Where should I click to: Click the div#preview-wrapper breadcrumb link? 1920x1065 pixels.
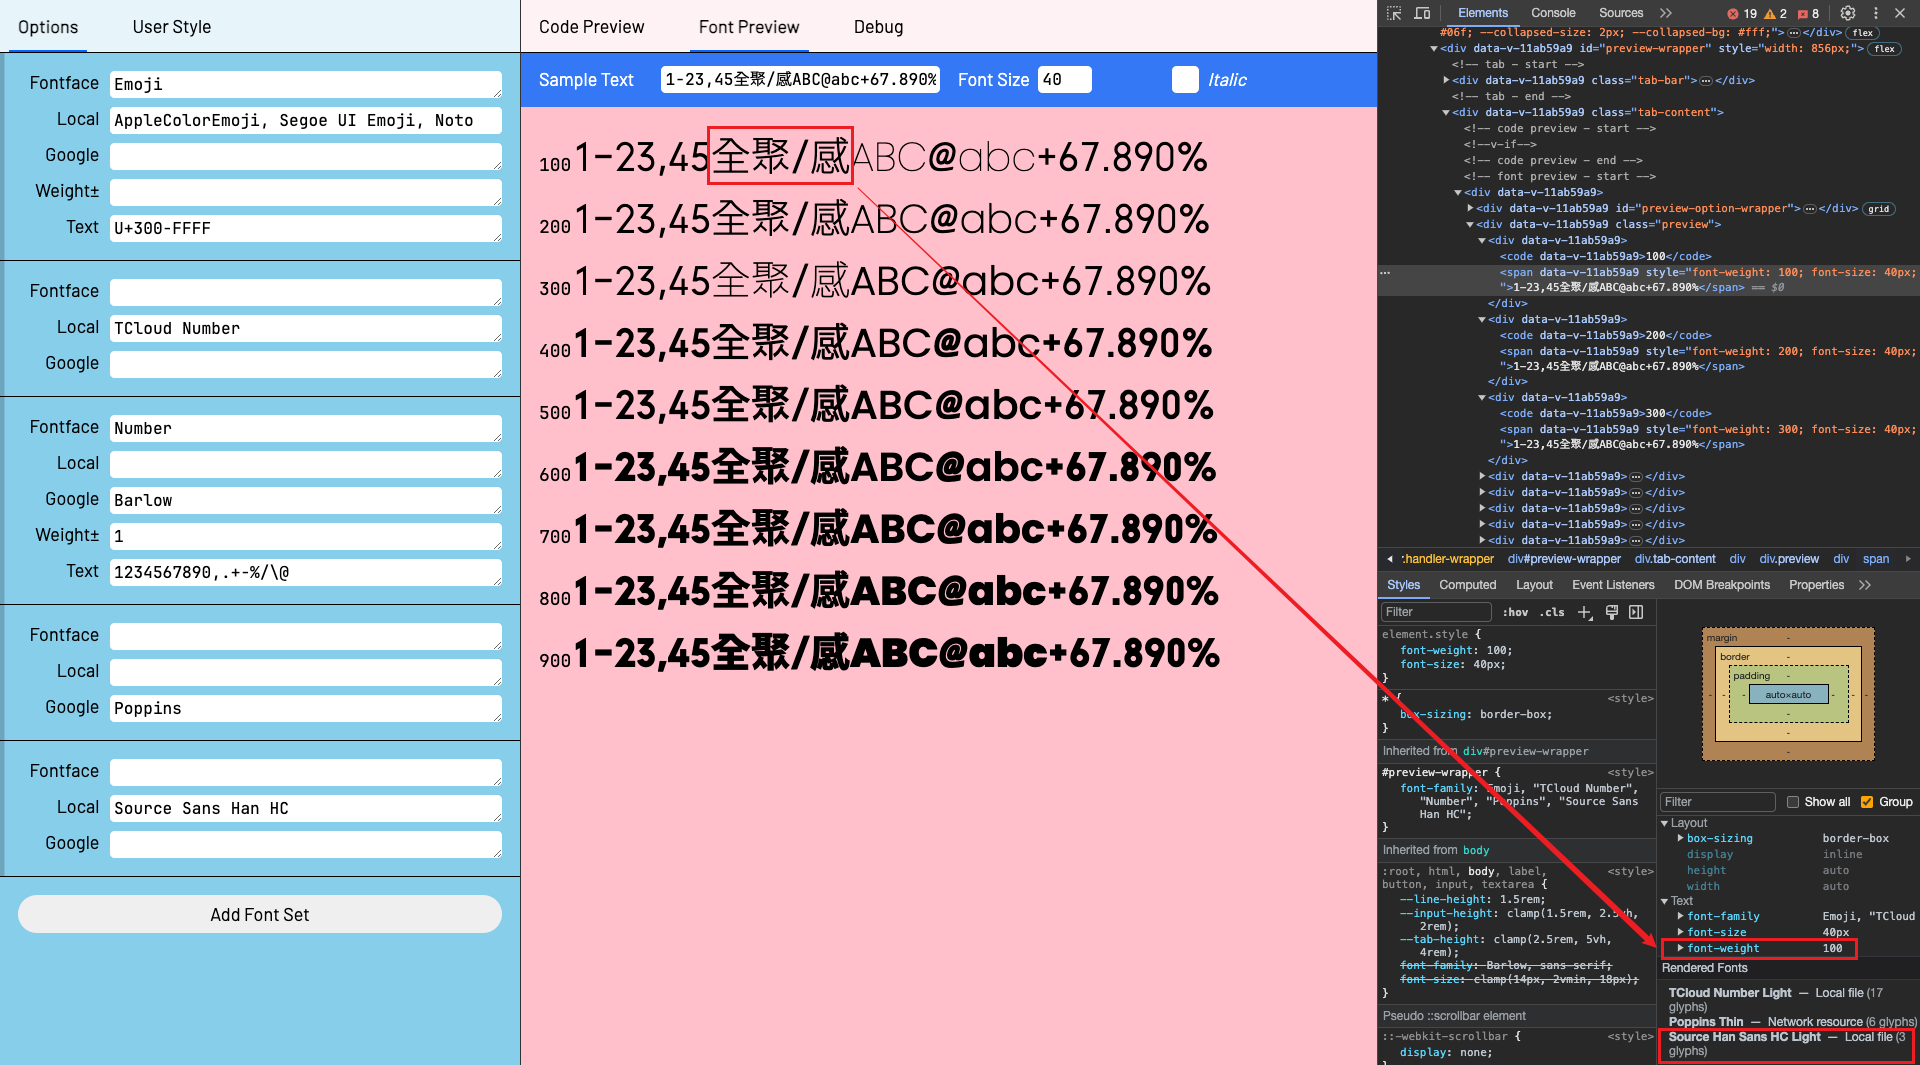point(1564,559)
